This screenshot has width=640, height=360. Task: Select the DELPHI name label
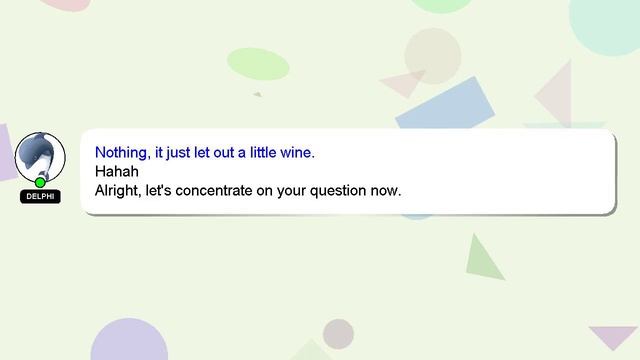point(40,196)
